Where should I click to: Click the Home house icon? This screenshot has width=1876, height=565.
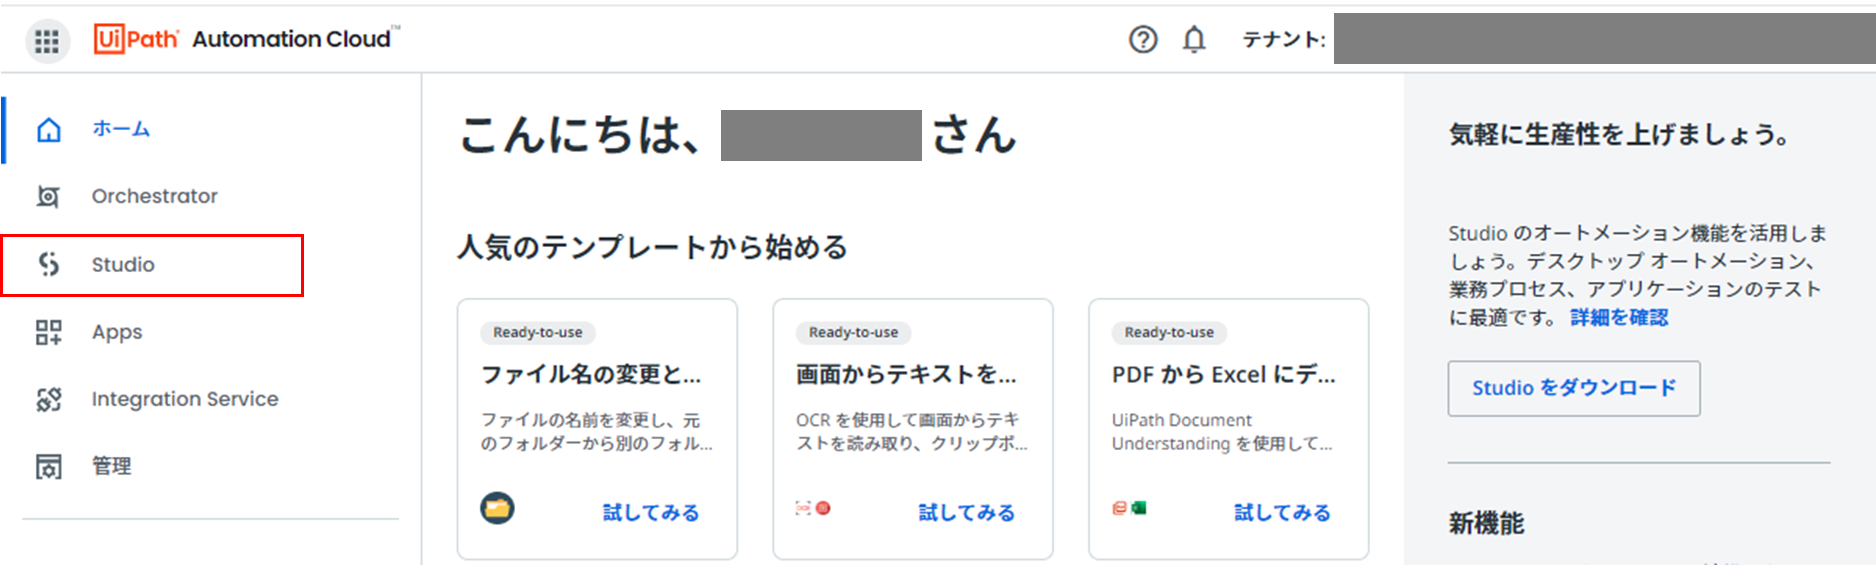coord(49,130)
